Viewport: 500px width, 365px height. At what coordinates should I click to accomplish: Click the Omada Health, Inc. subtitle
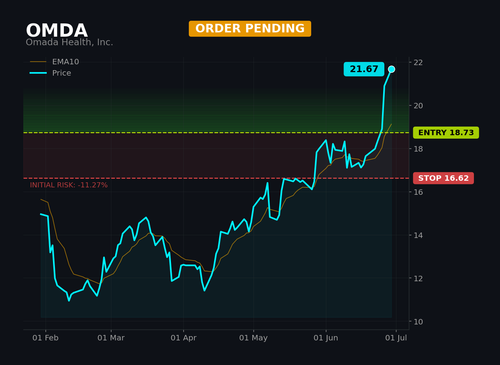tap(69, 42)
